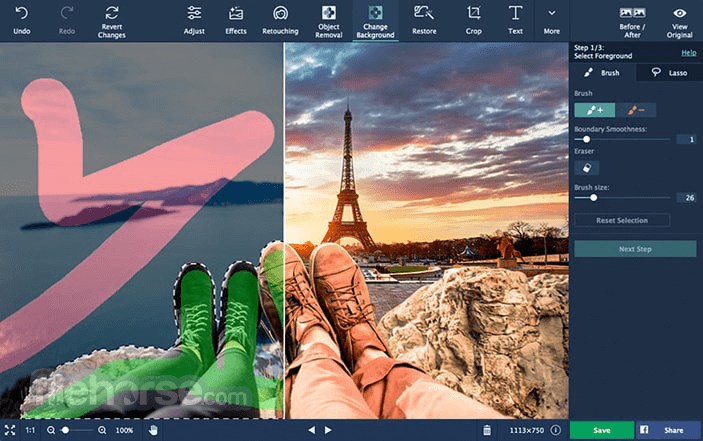The height and width of the screenshot is (441, 703).
Task: Toggle Before / After comparison view
Action: pyautogui.click(x=632, y=22)
